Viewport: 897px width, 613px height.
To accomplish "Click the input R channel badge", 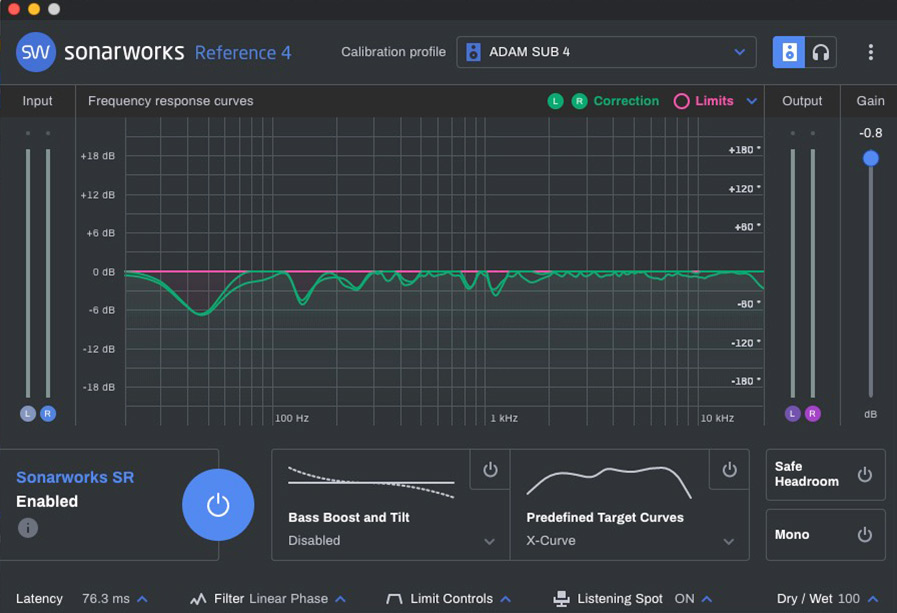I will coord(48,413).
